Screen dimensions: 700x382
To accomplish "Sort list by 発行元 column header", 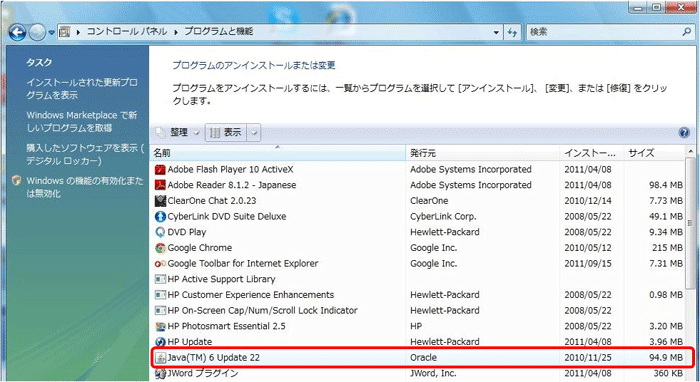I will tap(483, 153).
